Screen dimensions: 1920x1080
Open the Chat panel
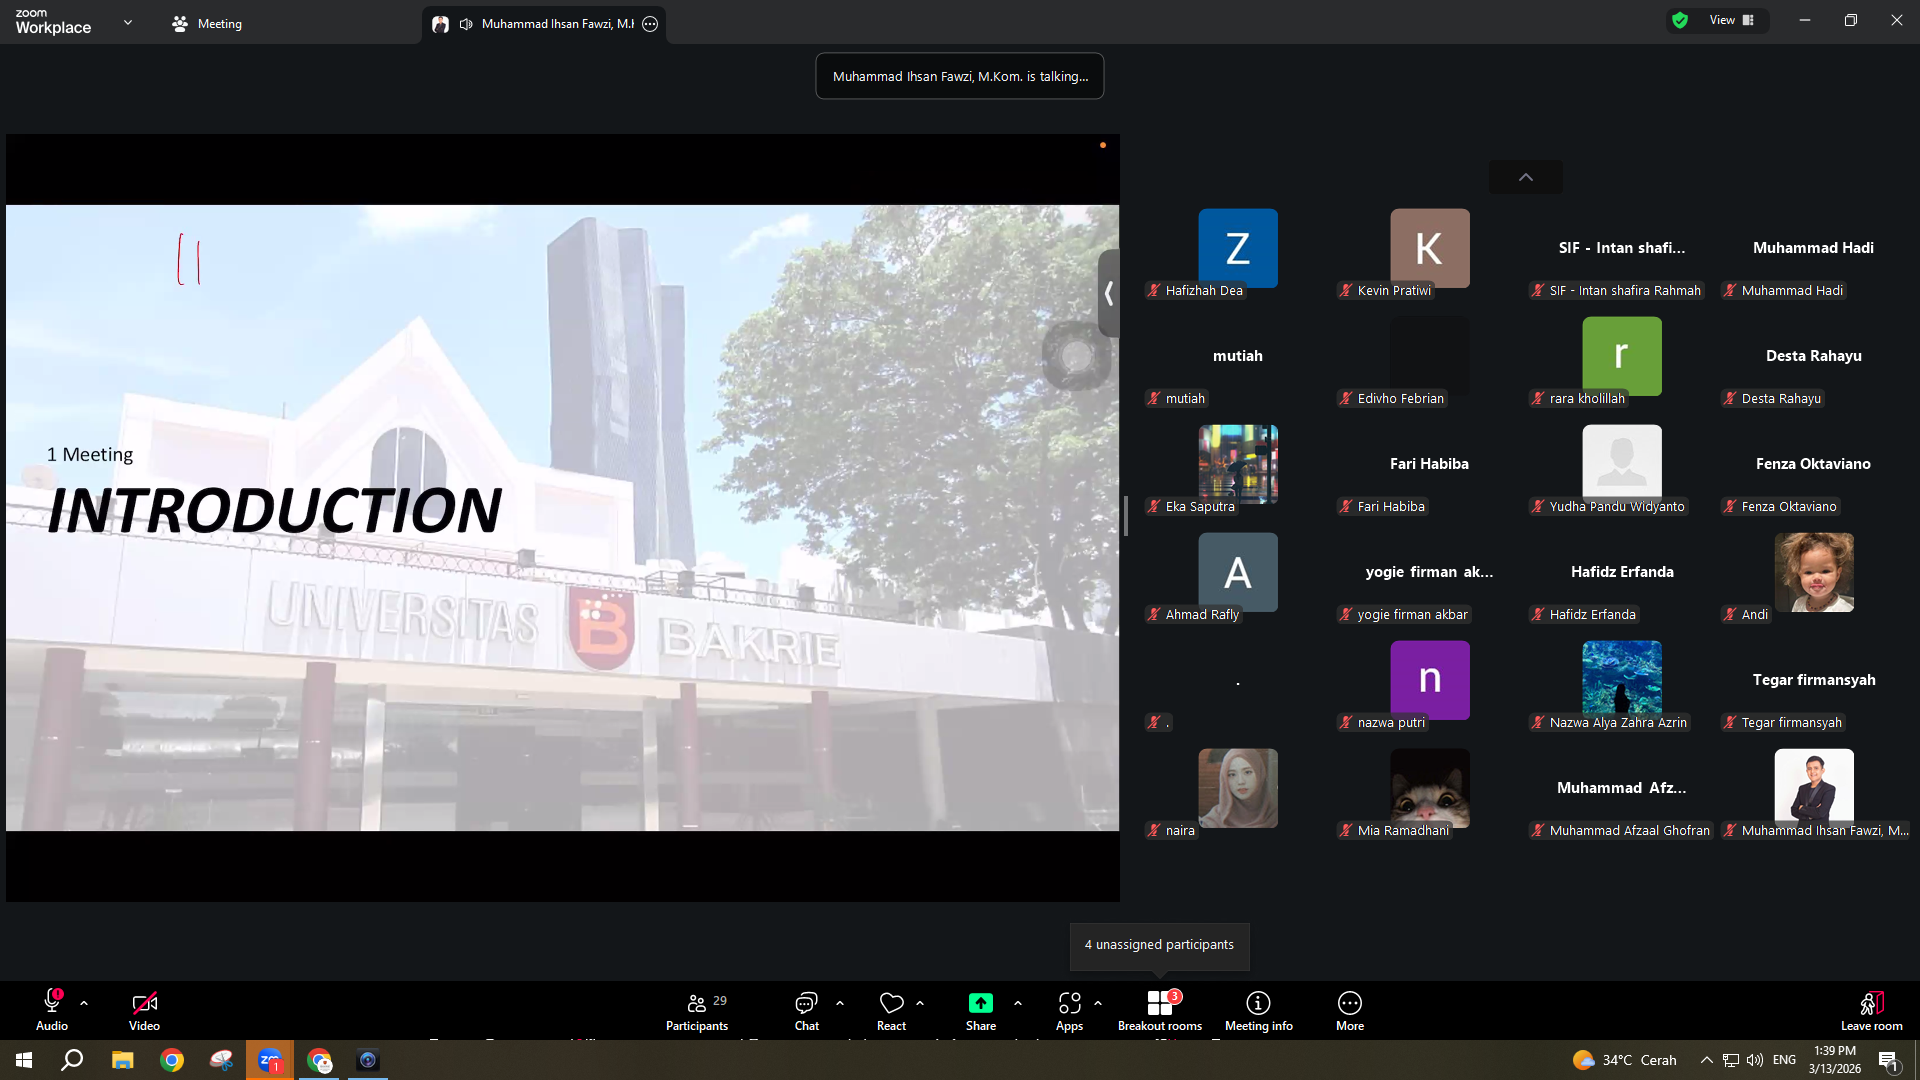(x=806, y=1010)
